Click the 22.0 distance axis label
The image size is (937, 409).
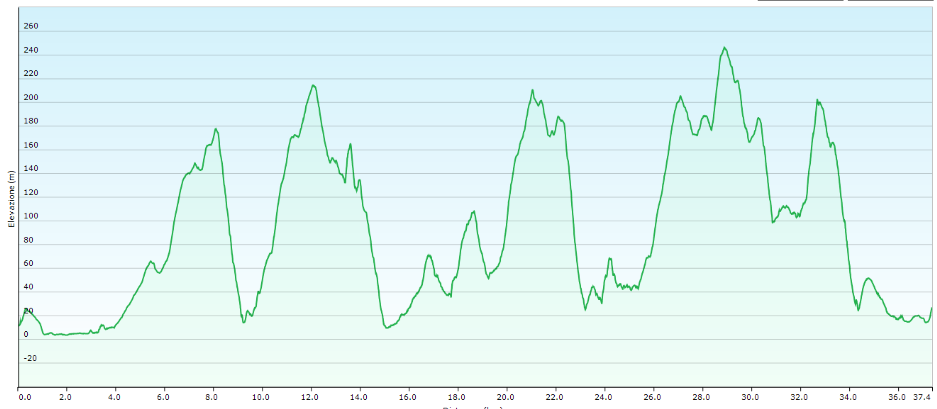555,396
